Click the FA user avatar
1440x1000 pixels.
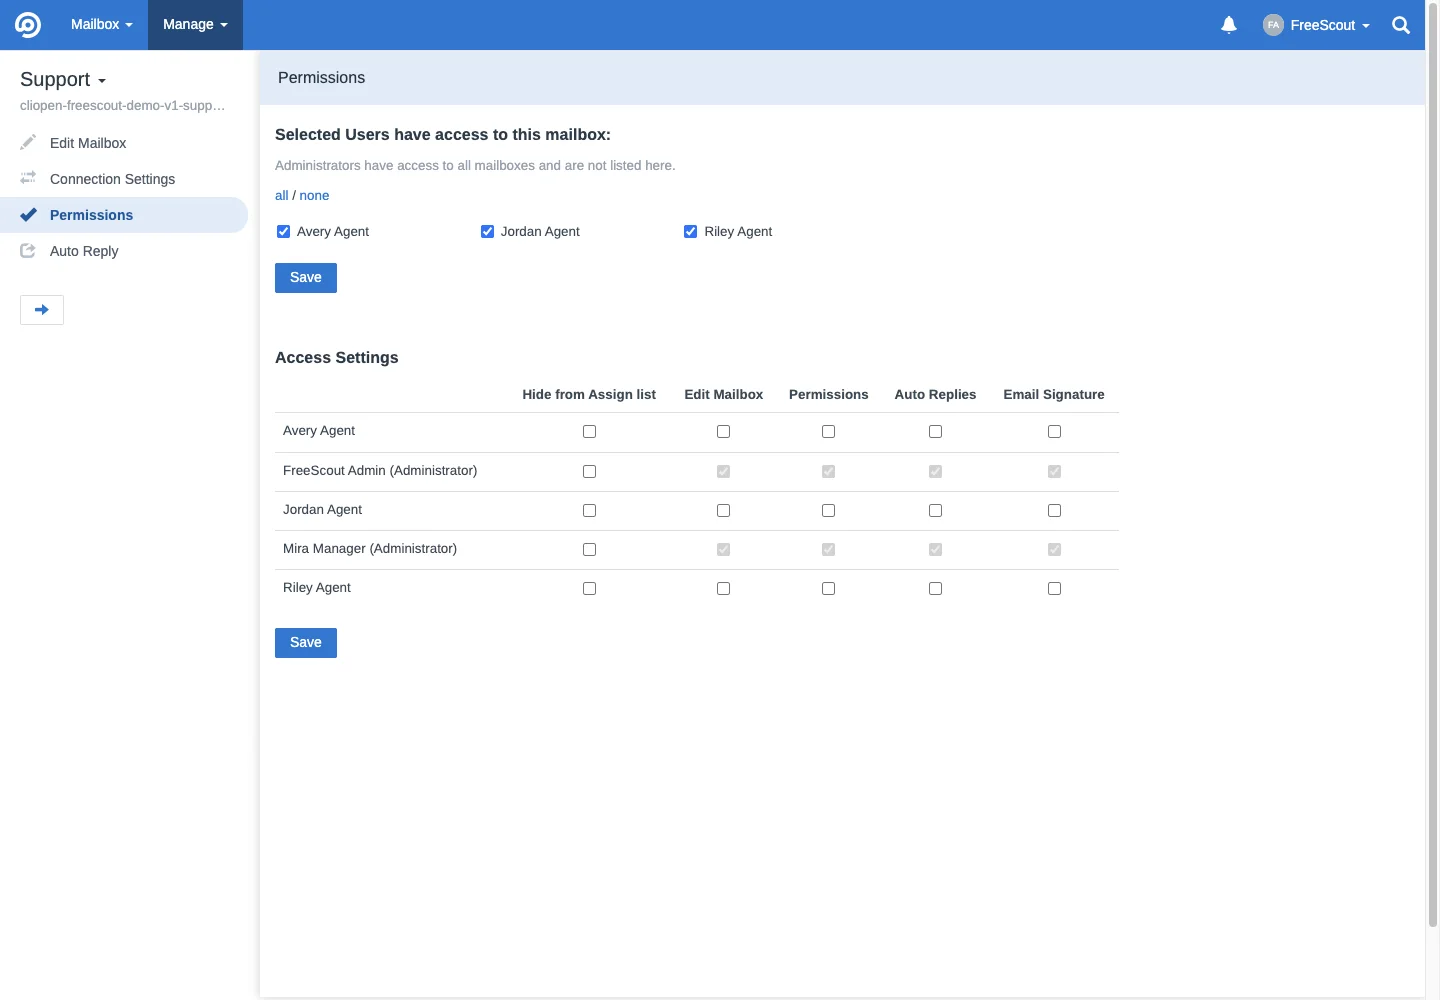click(x=1273, y=25)
